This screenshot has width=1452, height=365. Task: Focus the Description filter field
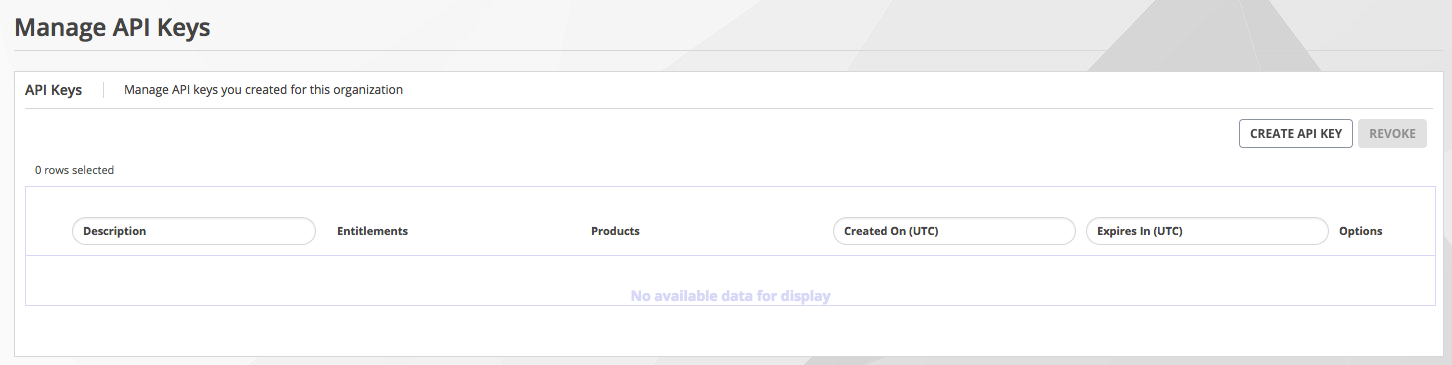click(x=194, y=231)
